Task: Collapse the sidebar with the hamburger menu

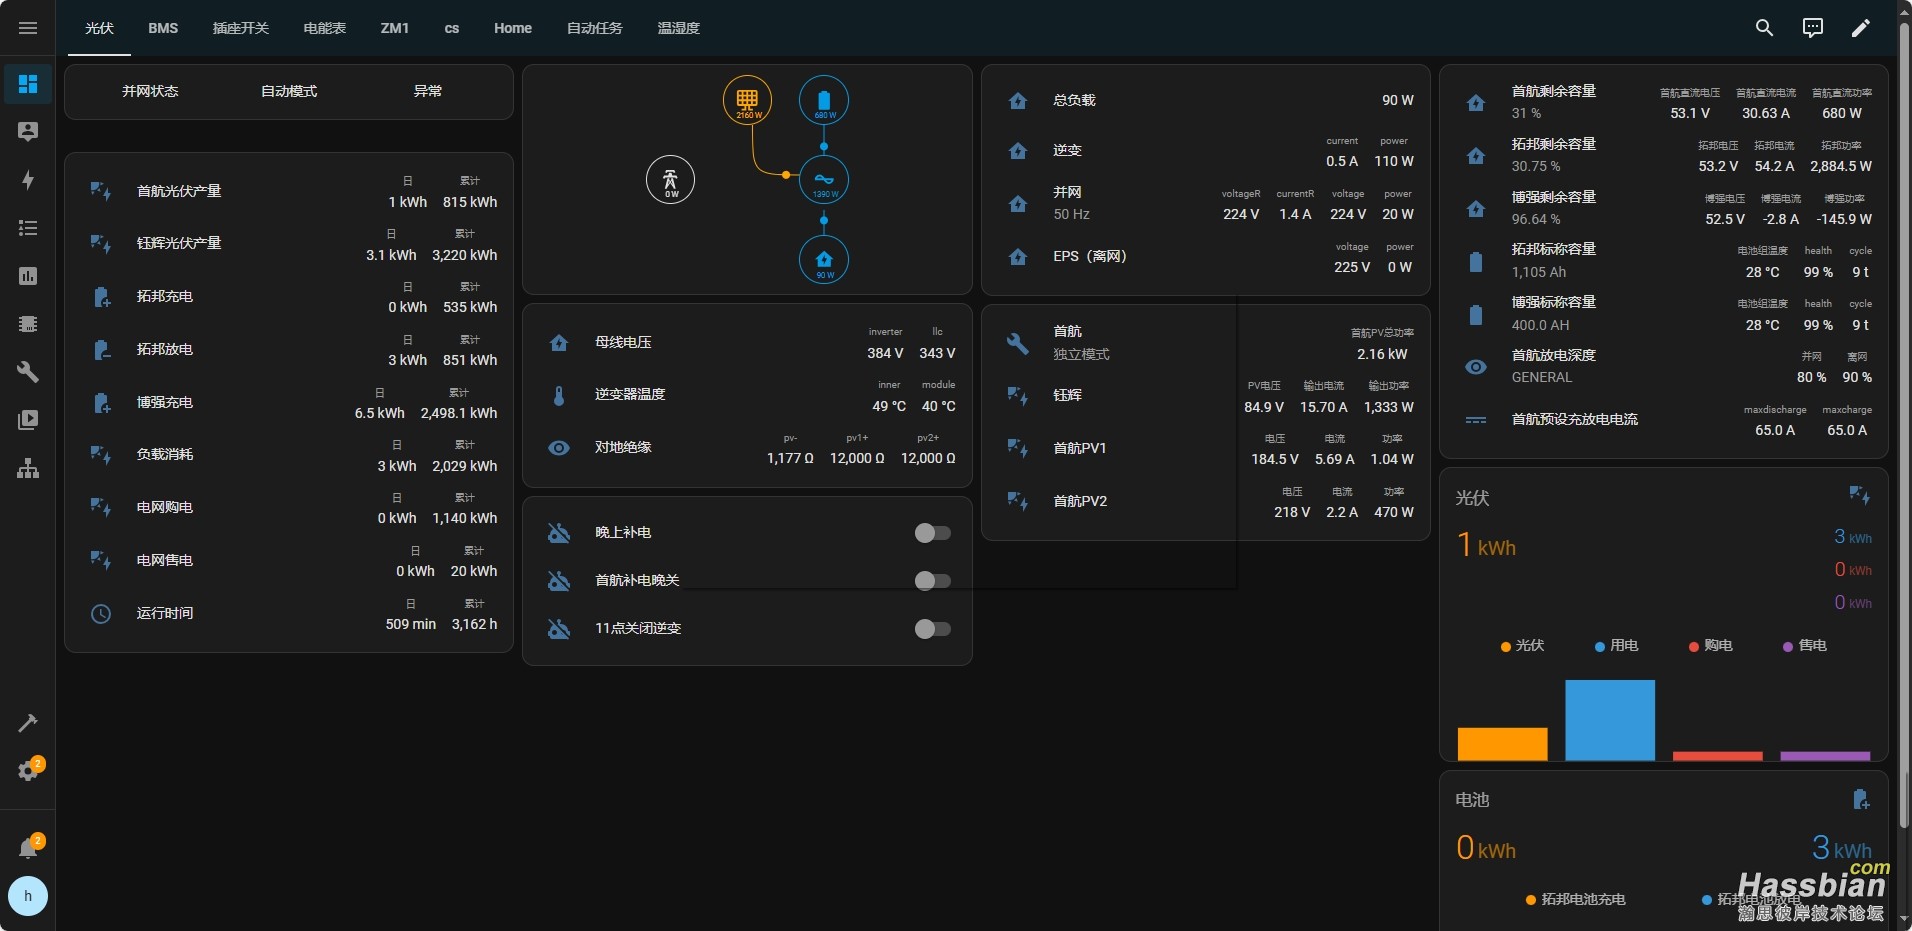Action: [28, 28]
